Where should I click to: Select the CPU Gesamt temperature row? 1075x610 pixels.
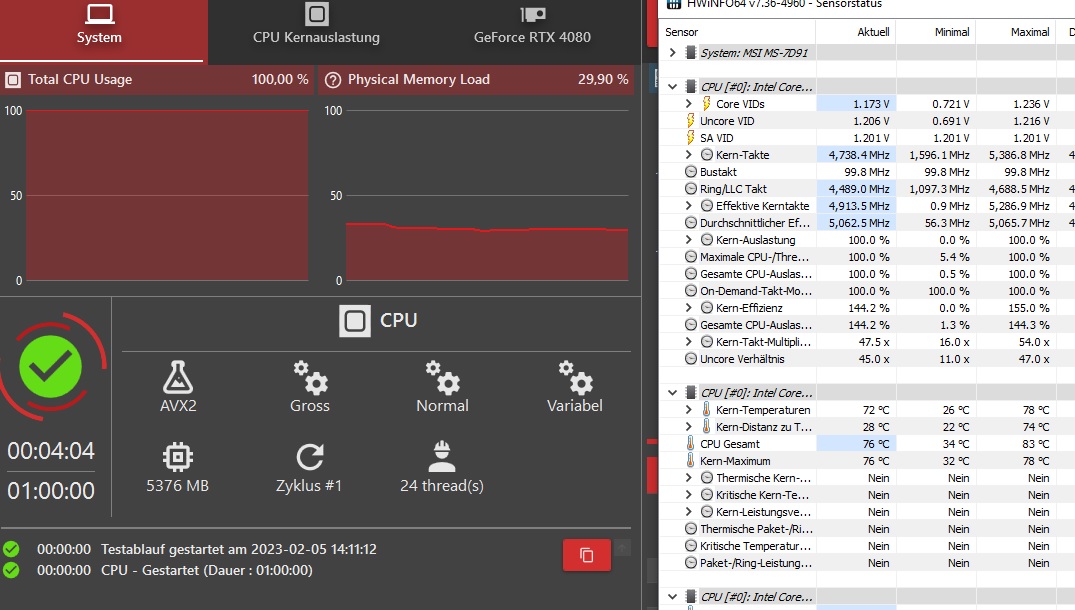tap(867, 443)
